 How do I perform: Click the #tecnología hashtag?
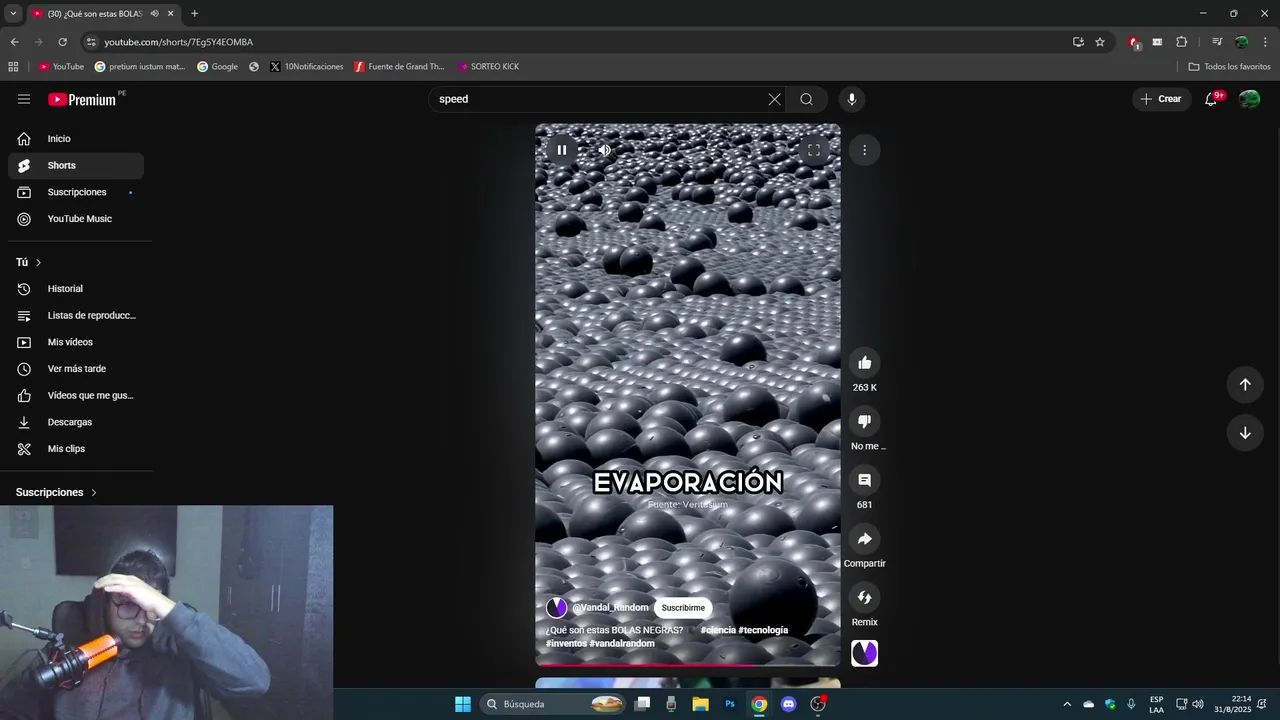pos(764,630)
